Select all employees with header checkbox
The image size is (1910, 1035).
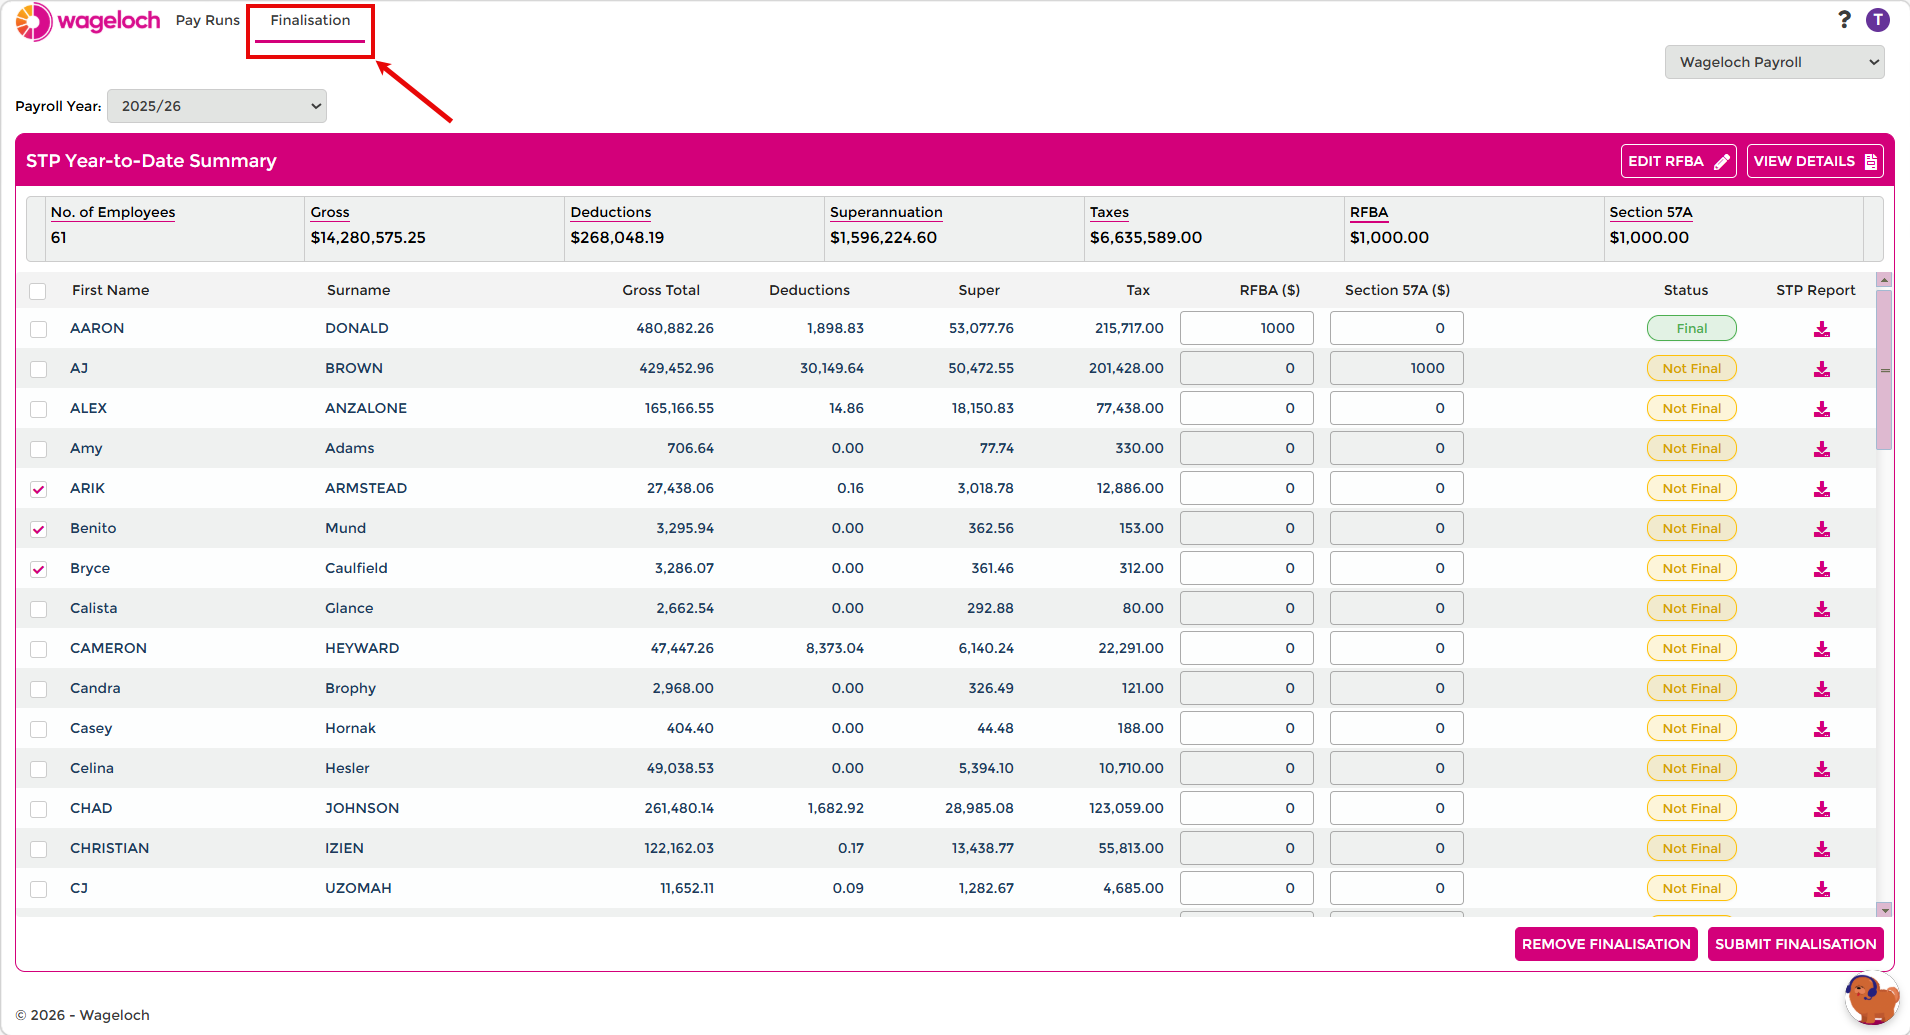click(38, 291)
